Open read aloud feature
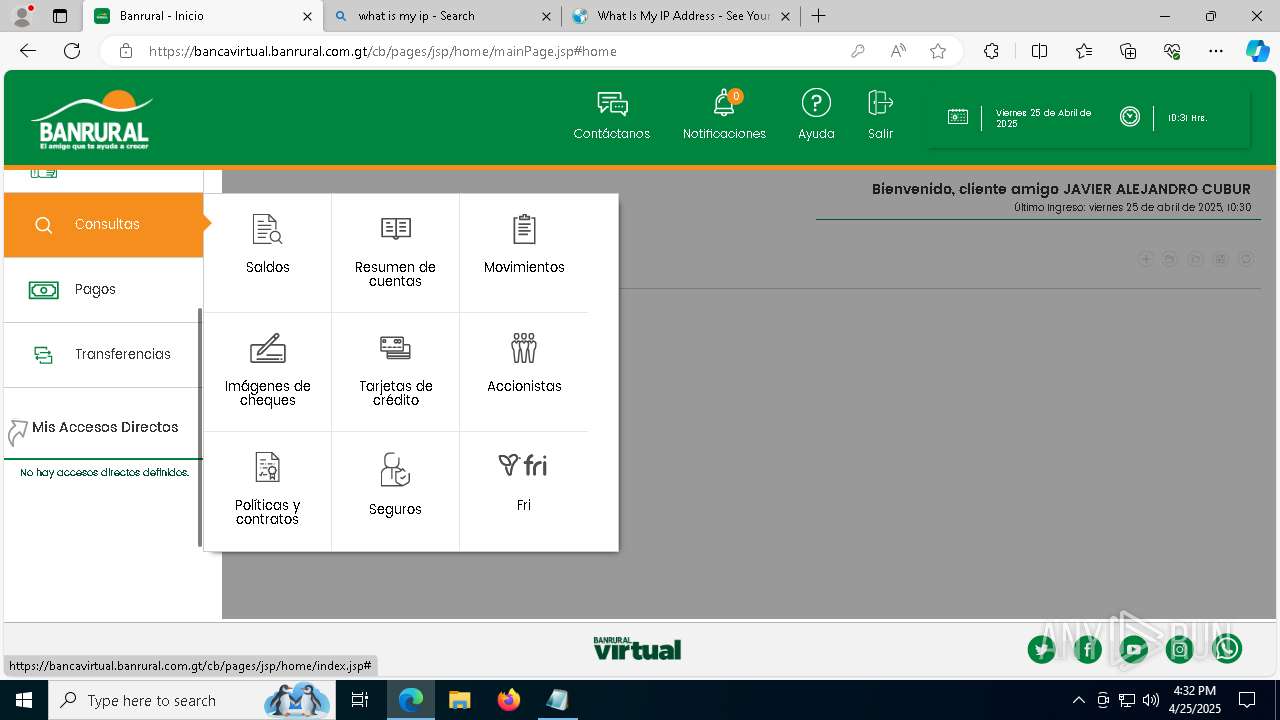The image size is (1280, 720). click(x=898, y=51)
